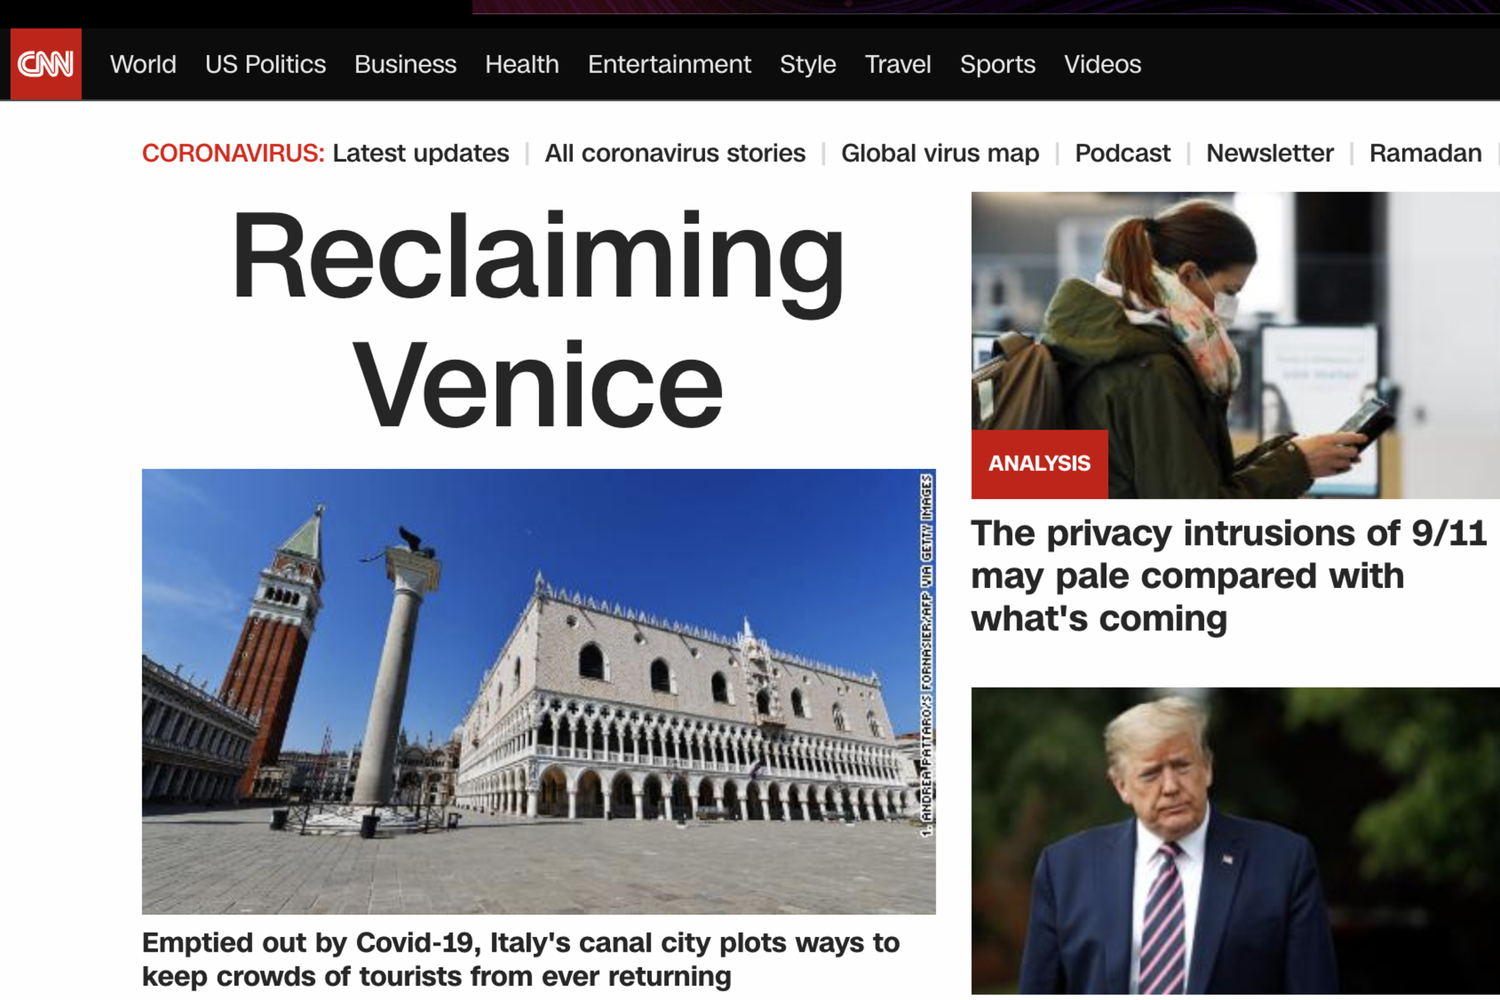
Task: Open the Podcast link
Action: (x=1122, y=153)
